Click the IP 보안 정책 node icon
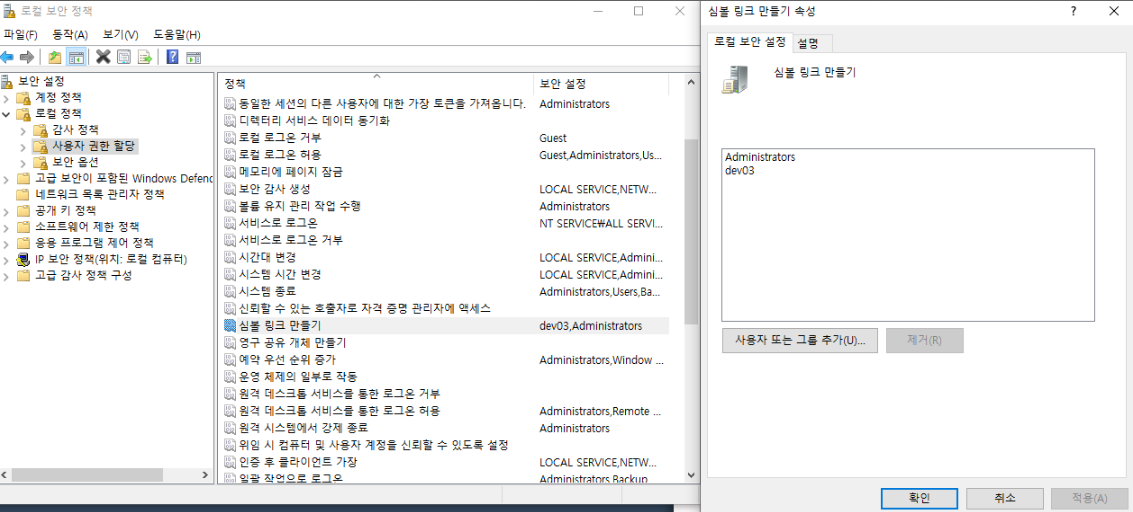 pyautogui.click(x=24, y=259)
